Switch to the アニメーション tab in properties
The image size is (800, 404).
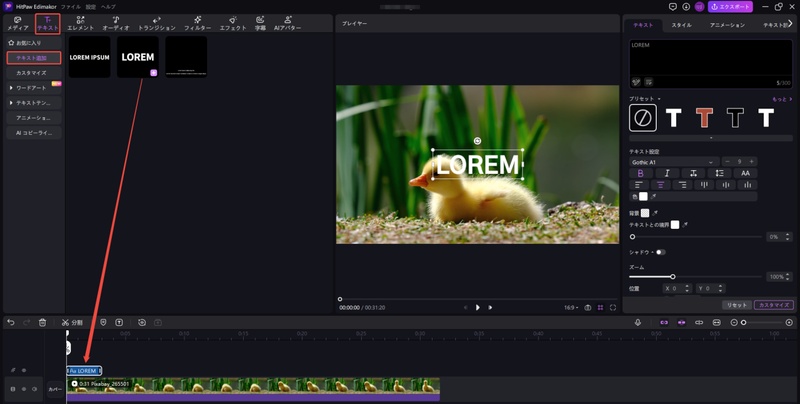tap(727, 25)
